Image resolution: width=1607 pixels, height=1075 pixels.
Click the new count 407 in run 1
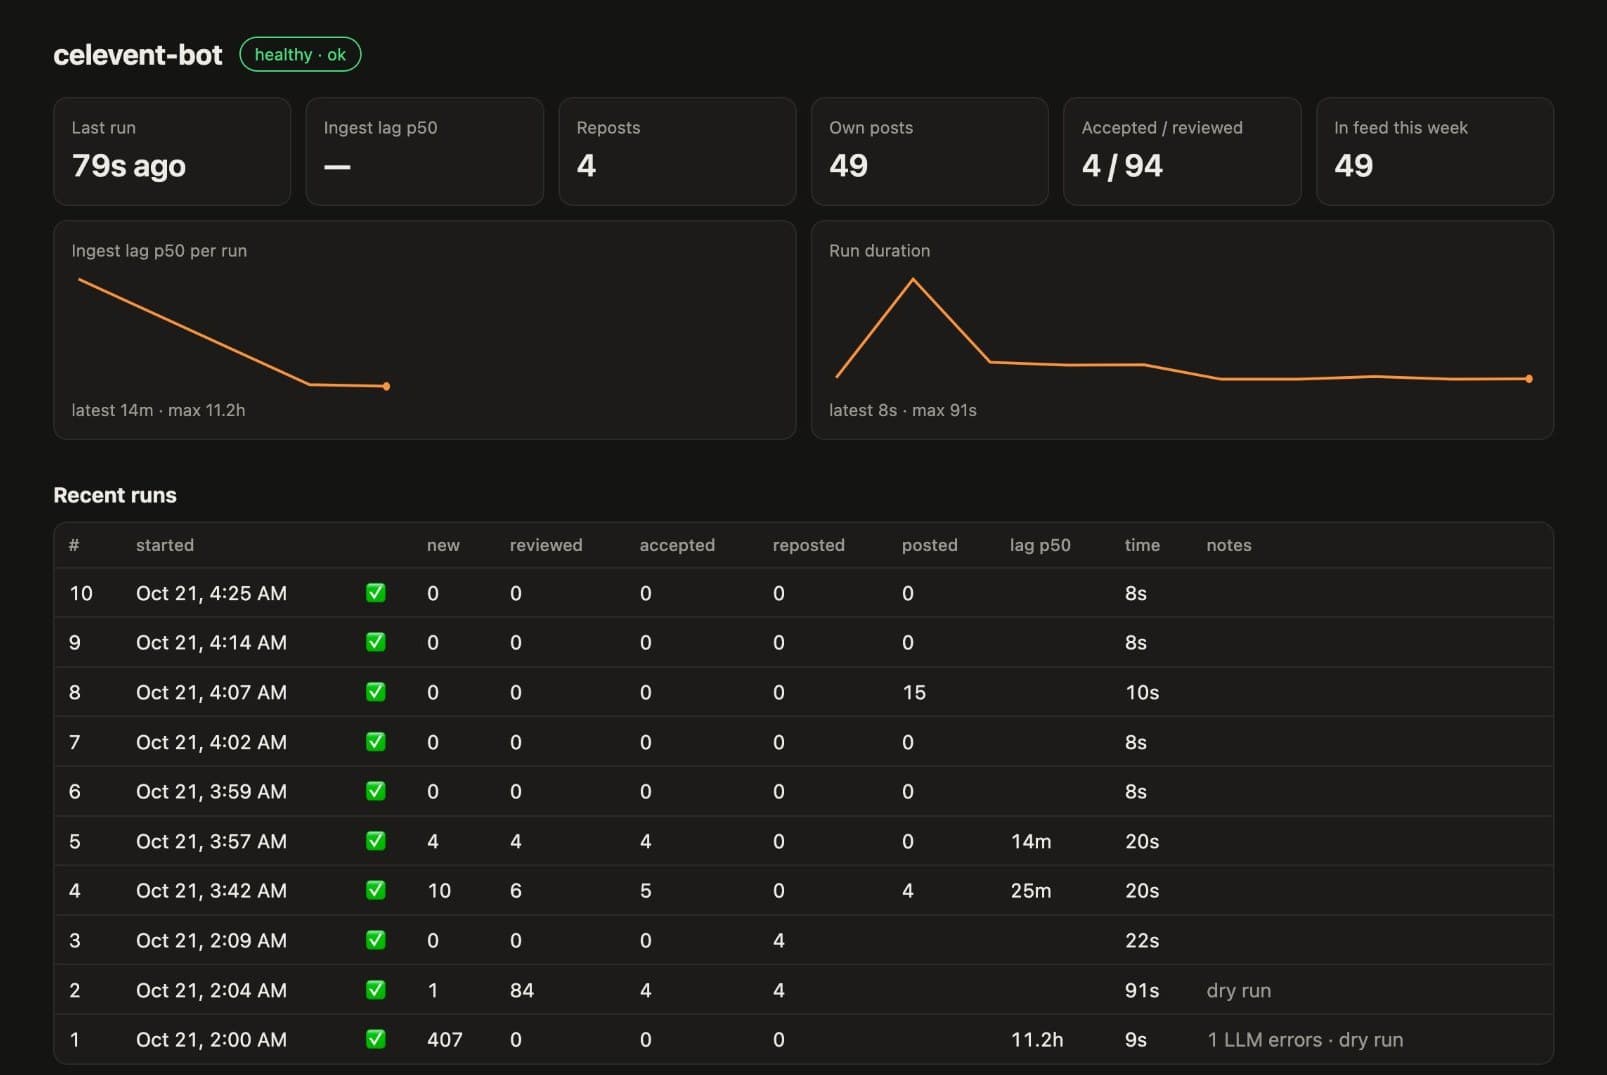tap(445, 1039)
